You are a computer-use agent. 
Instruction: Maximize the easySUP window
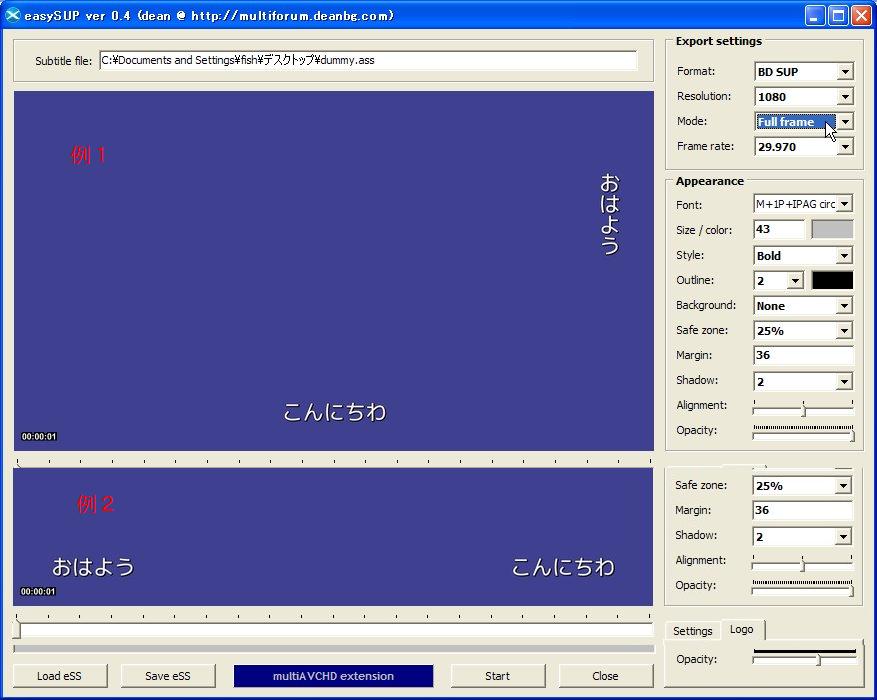click(x=838, y=16)
